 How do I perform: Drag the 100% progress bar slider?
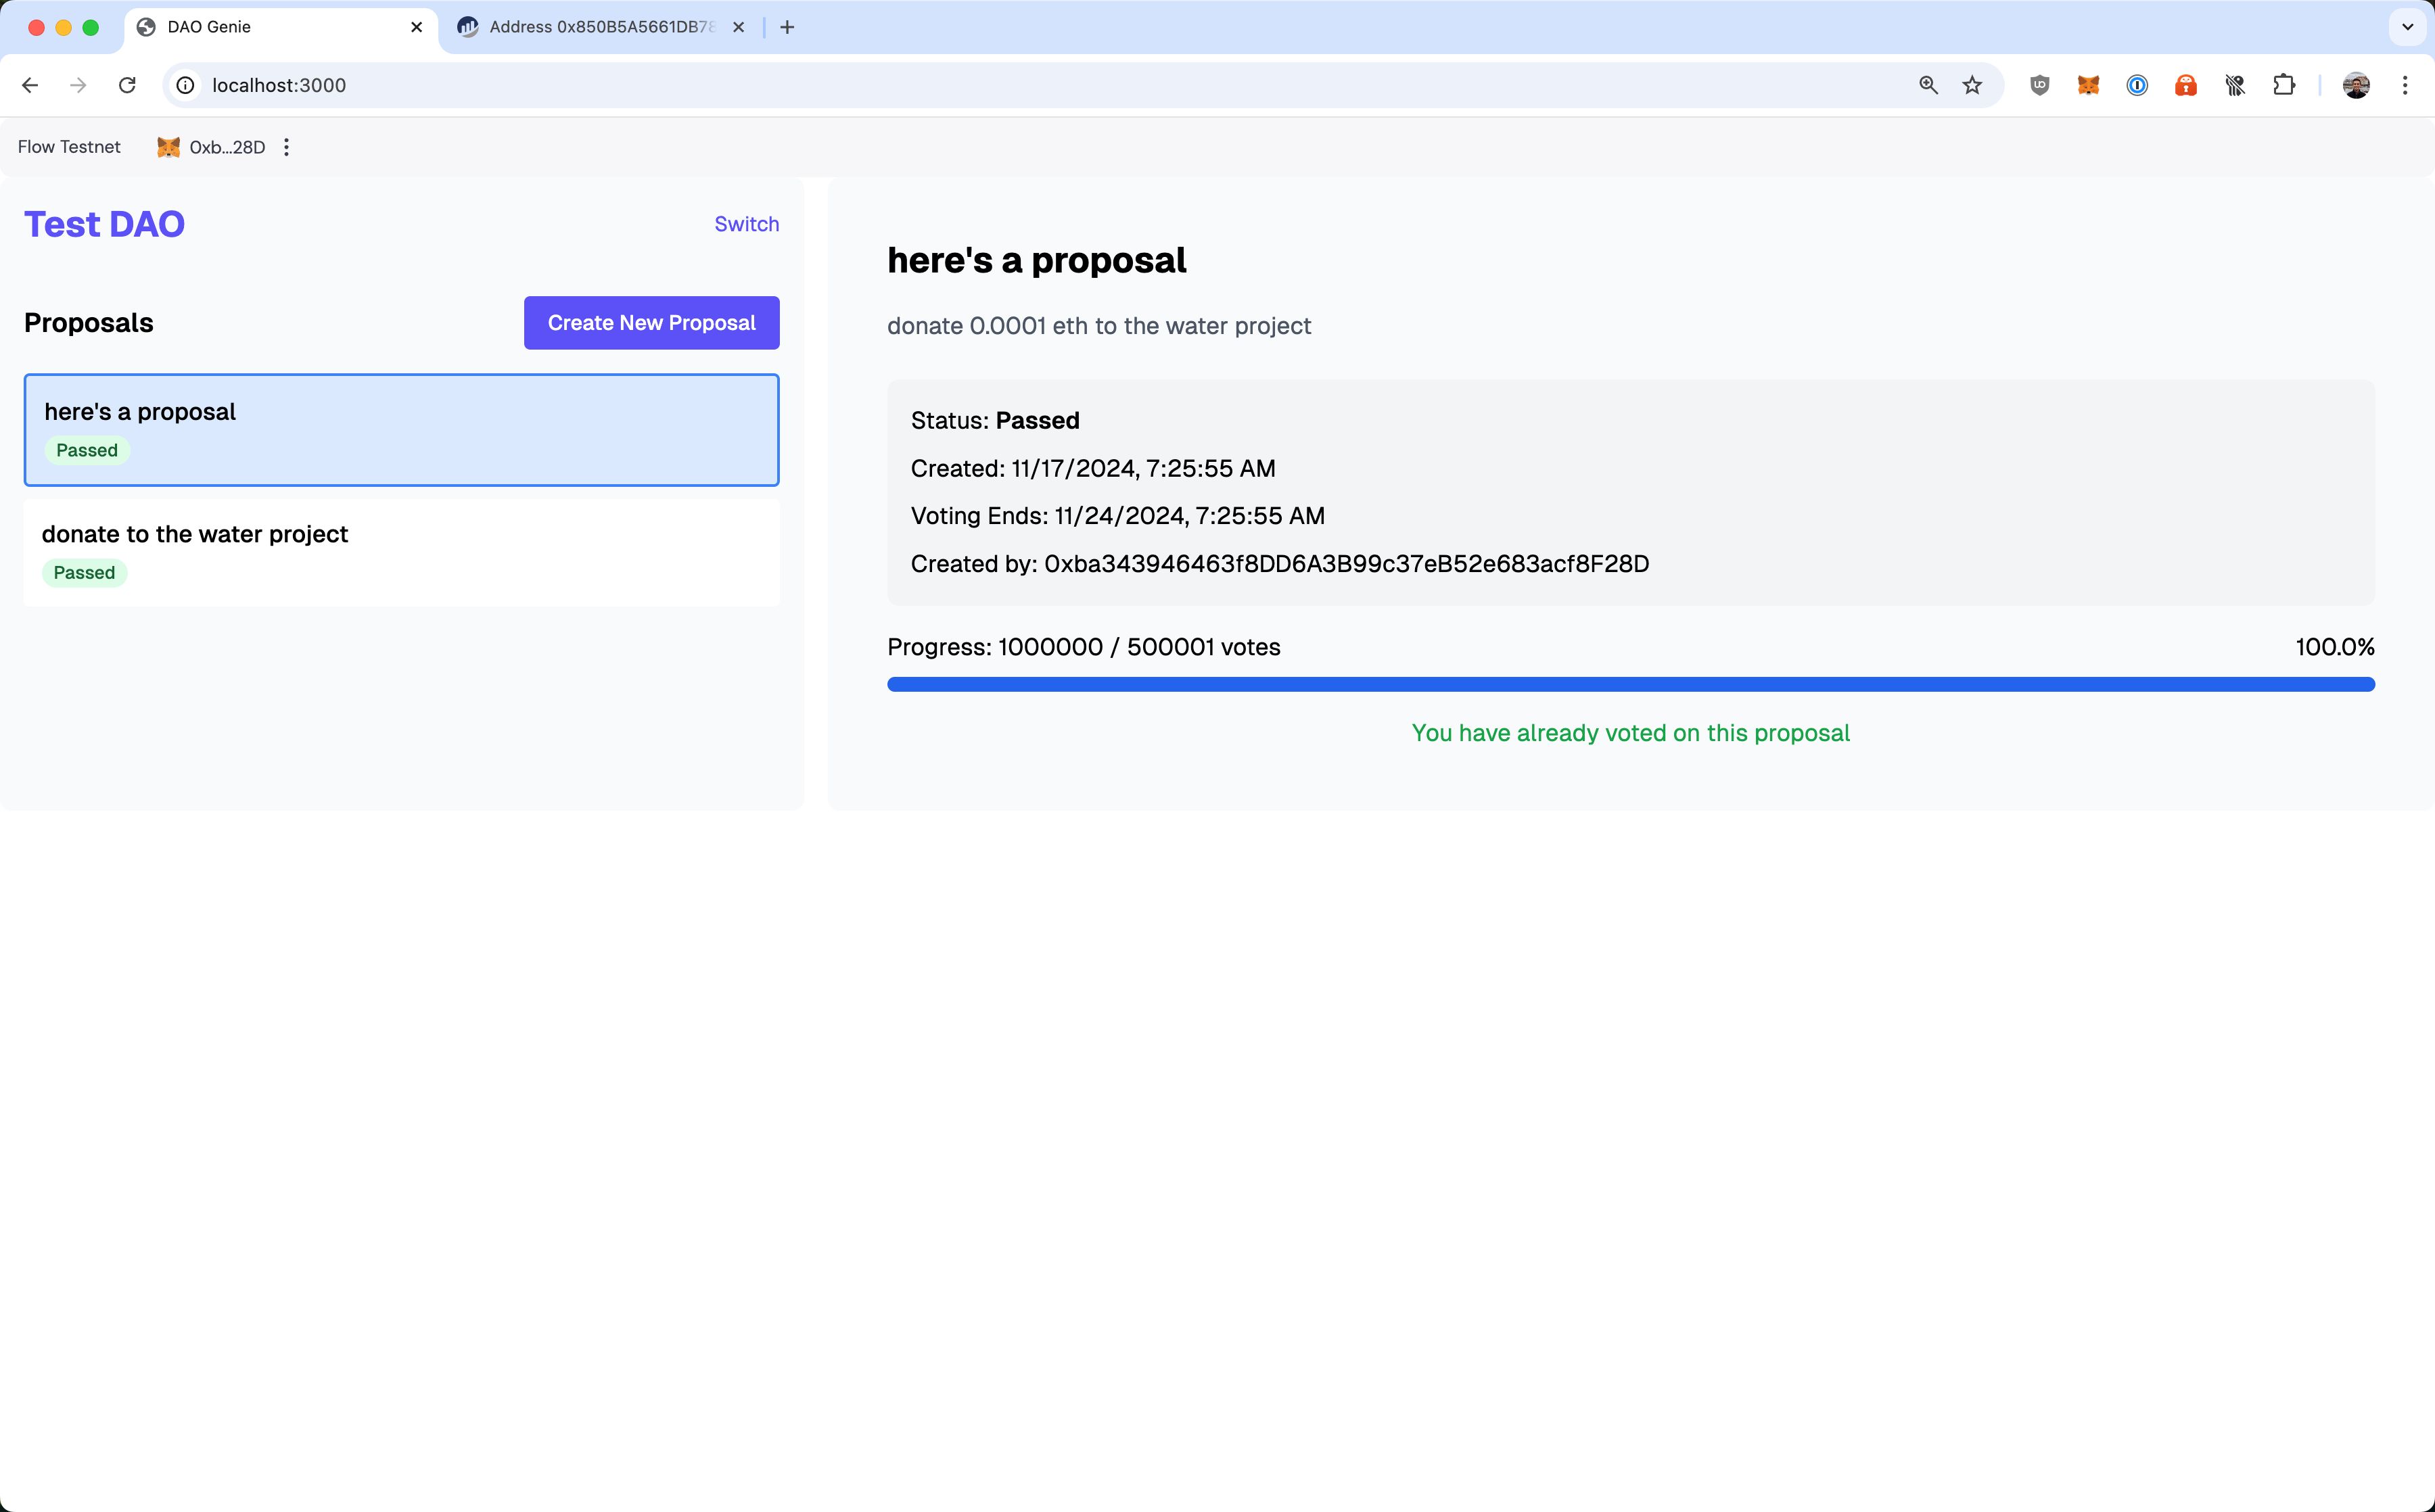coord(2371,683)
